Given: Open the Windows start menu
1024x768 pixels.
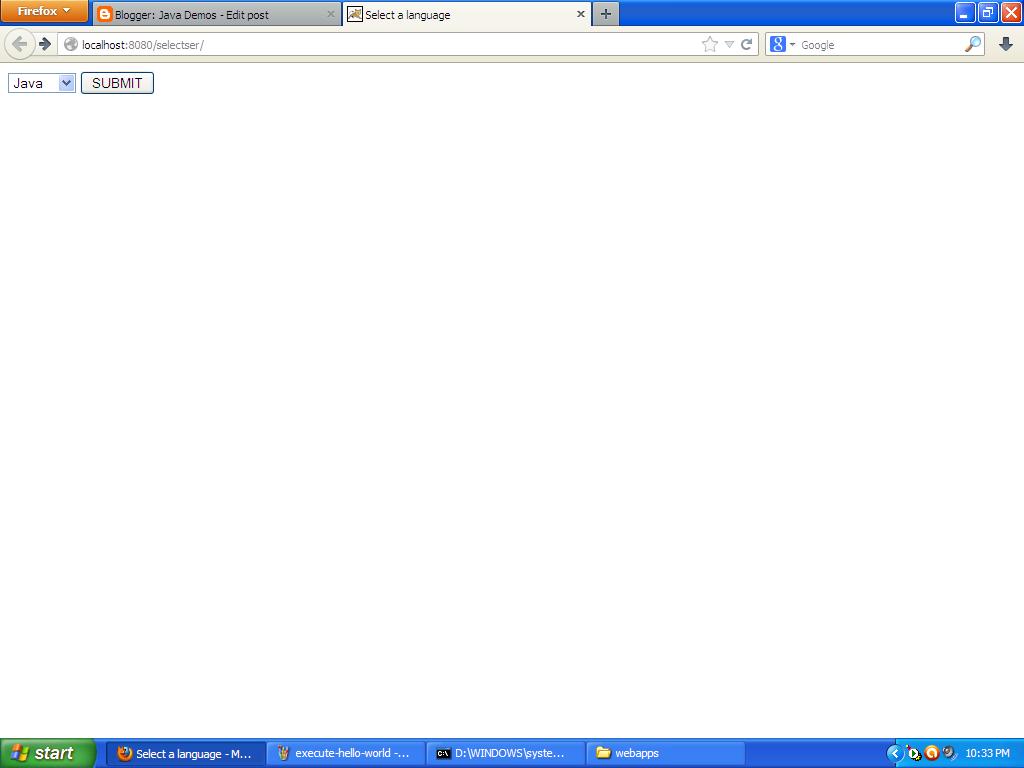Looking at the screenshot, I should click(x=47, y=753).
